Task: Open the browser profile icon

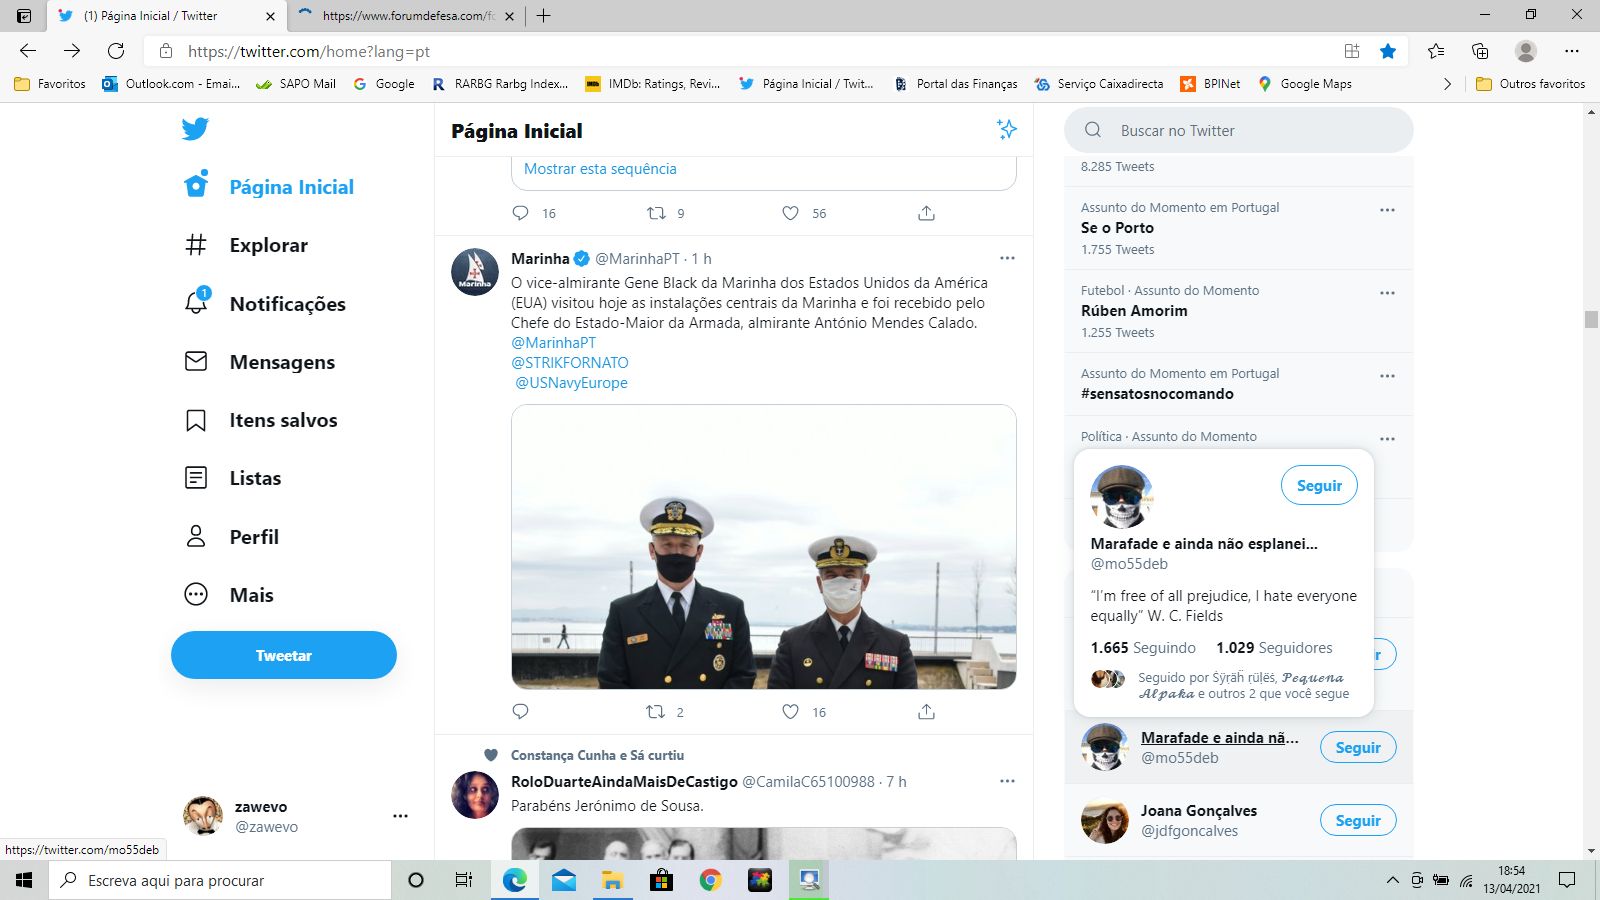Action: (x=1526, y=51)
